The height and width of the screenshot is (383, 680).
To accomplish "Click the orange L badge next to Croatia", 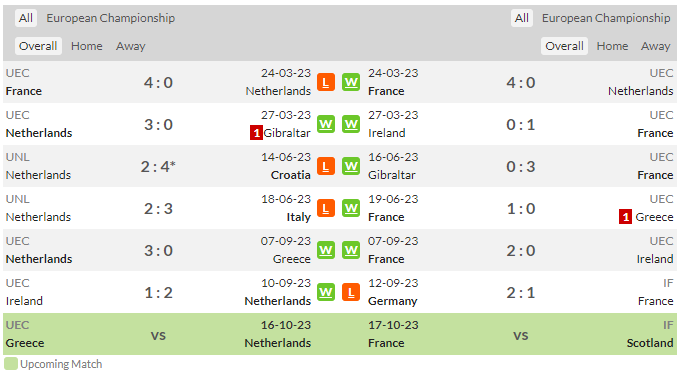I will (x=326, y=166).
